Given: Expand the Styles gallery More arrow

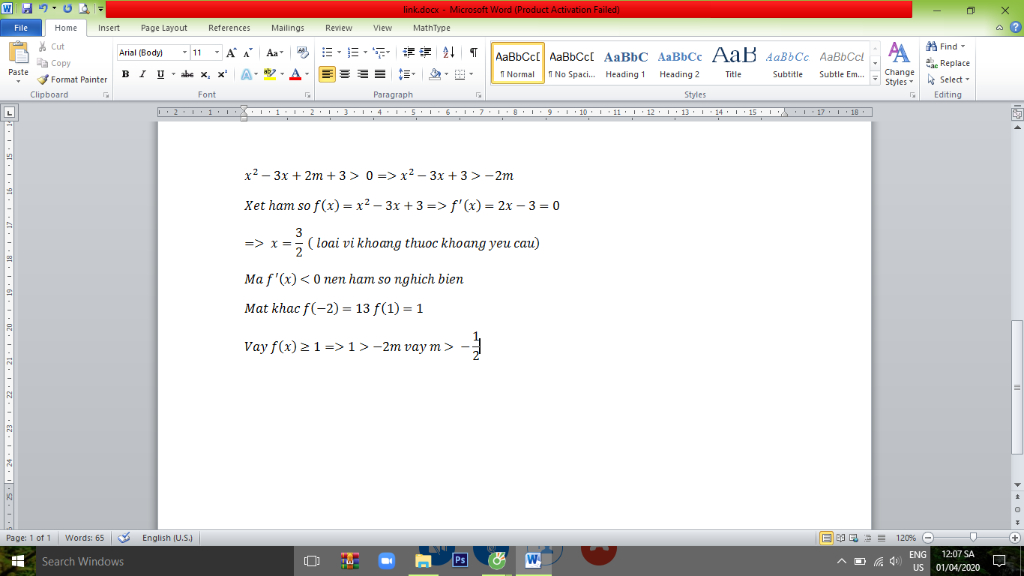Looking at the screenshot, I should pos(875,78).
